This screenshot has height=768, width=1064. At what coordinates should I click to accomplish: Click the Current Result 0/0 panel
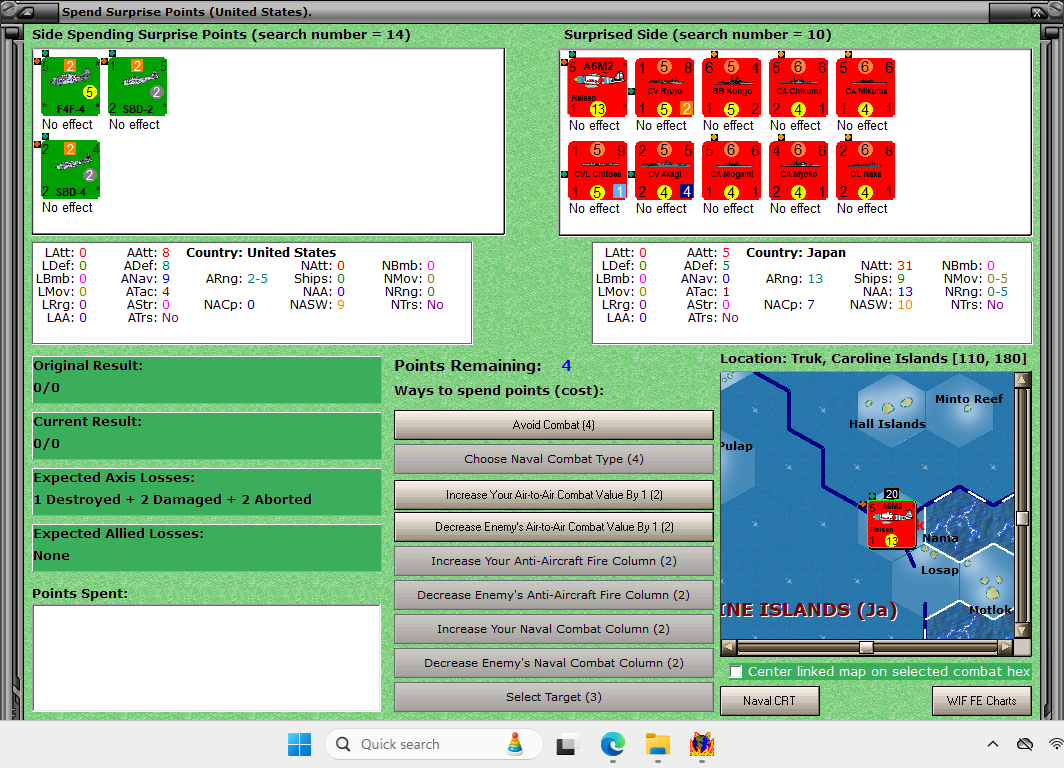[x=207, y=436]
